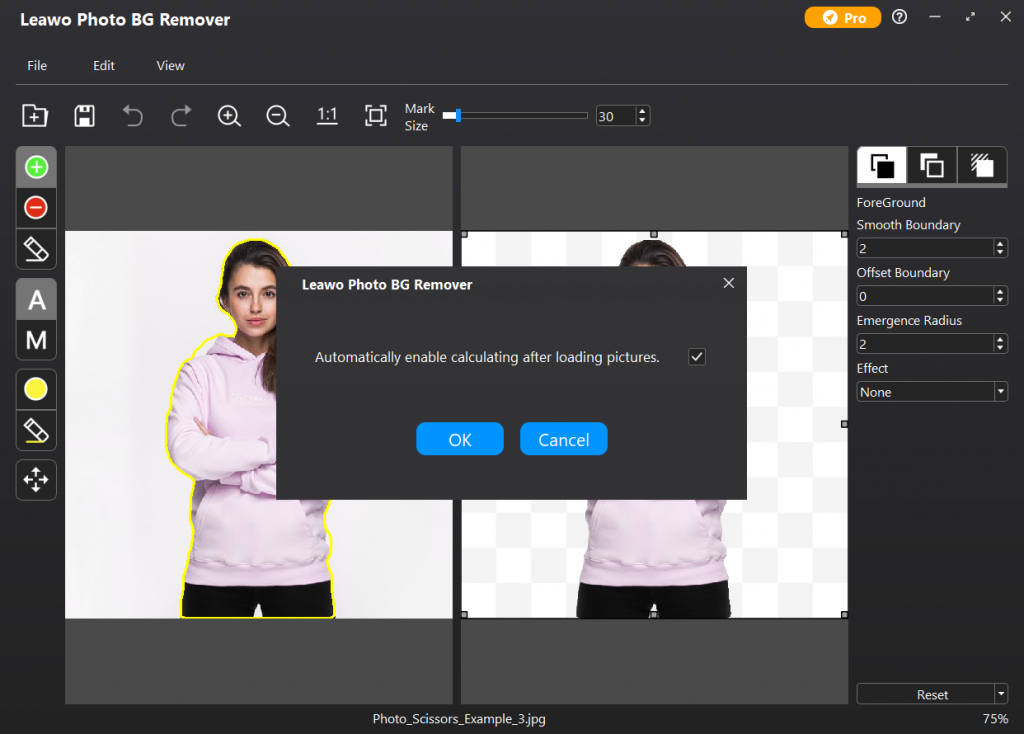Viewport: 1024px width, 734px height.
Task: Open a new photo with the add-file icon
Action: (34, 115)
